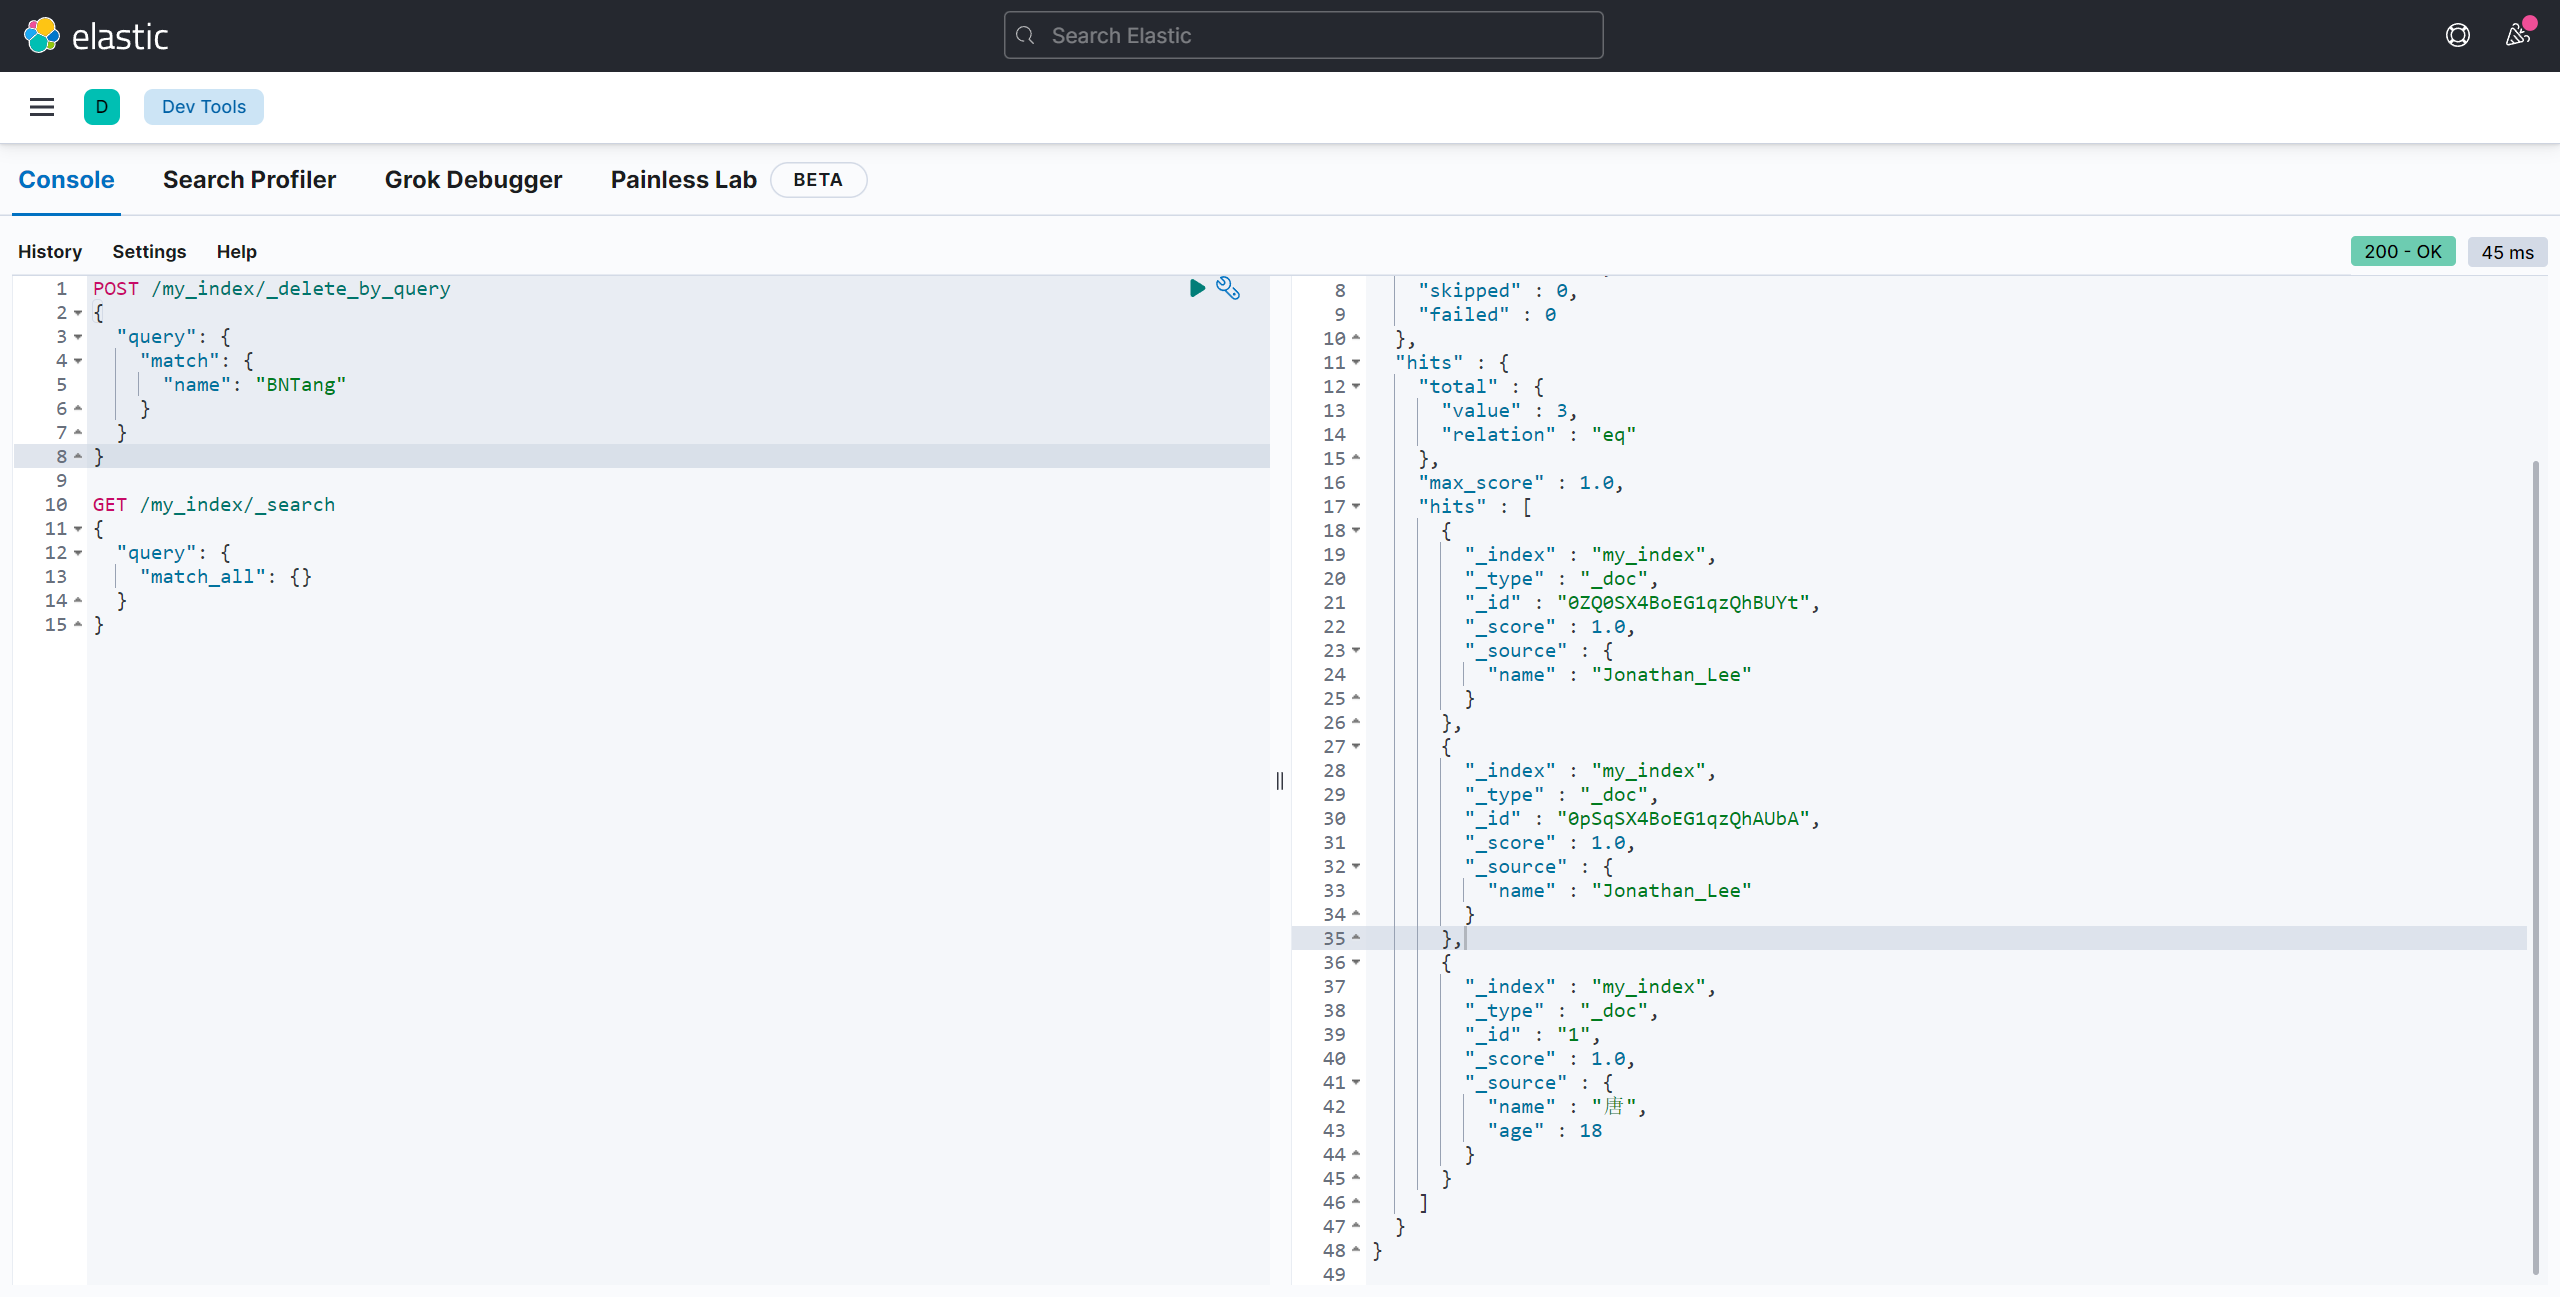The height and width of the screenshot is (1297, 2560).
Task: Open the Dev Tools breadcrumb
Action: click(204, 107)
